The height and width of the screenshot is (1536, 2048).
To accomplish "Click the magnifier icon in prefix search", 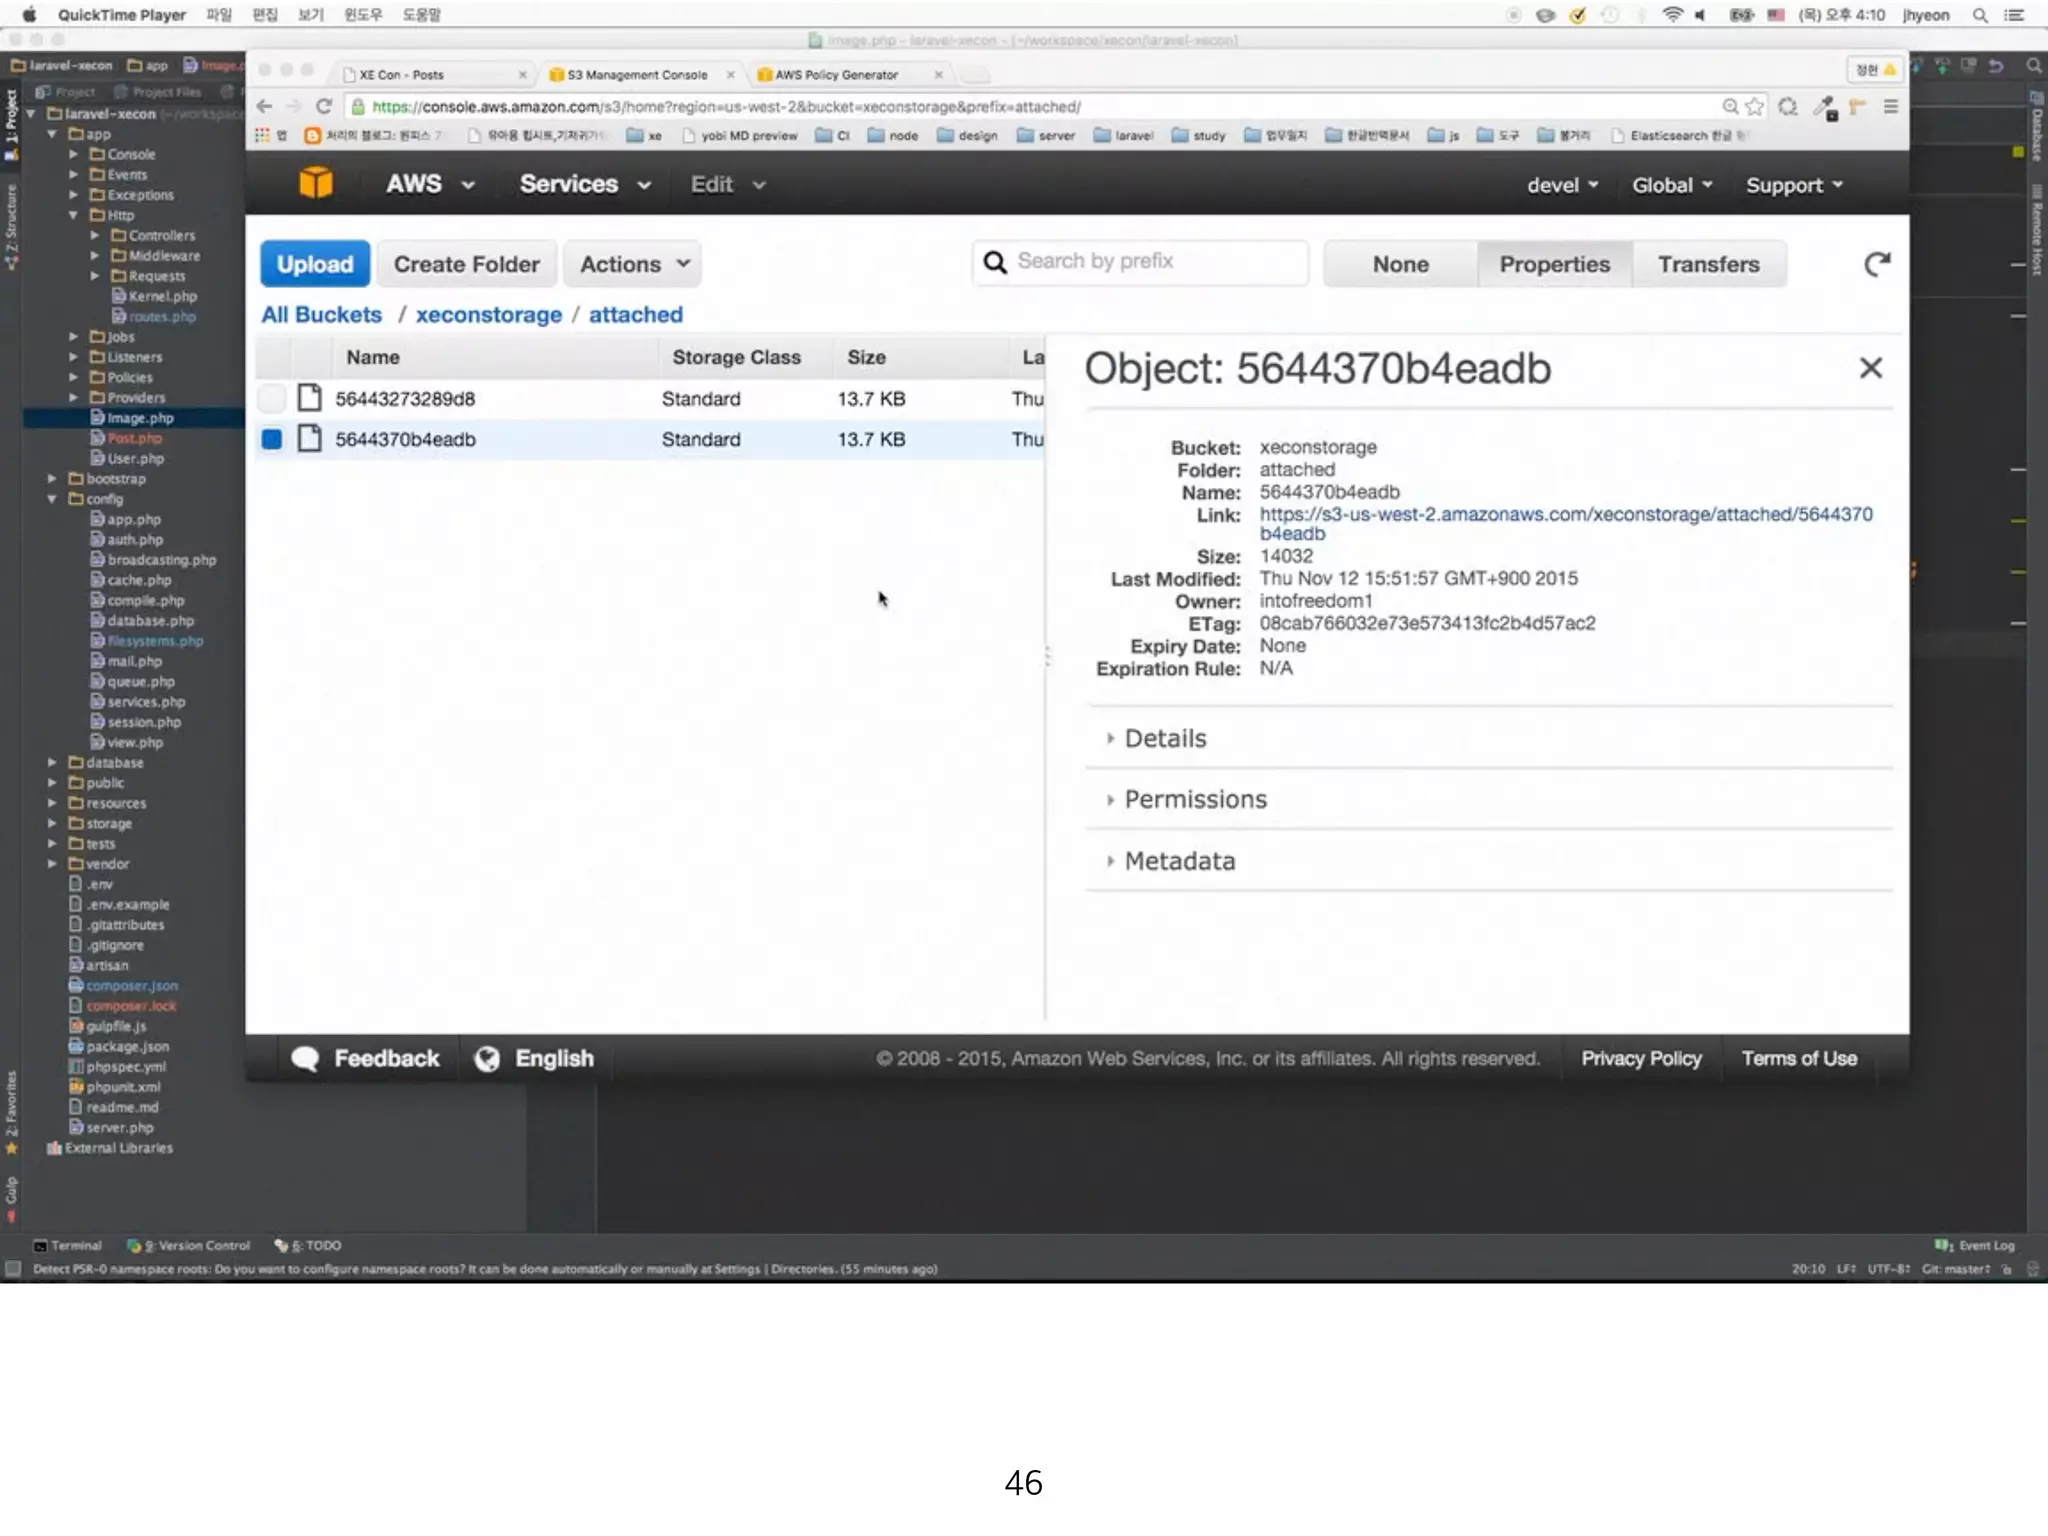I will (995, 263).
